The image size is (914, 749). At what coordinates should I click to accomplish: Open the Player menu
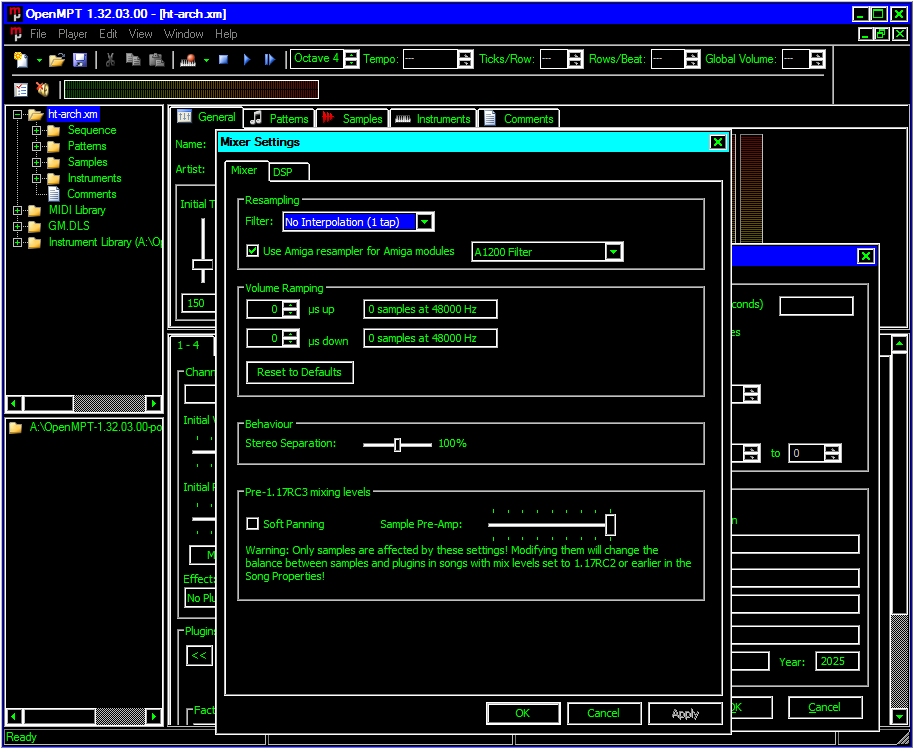73,34
